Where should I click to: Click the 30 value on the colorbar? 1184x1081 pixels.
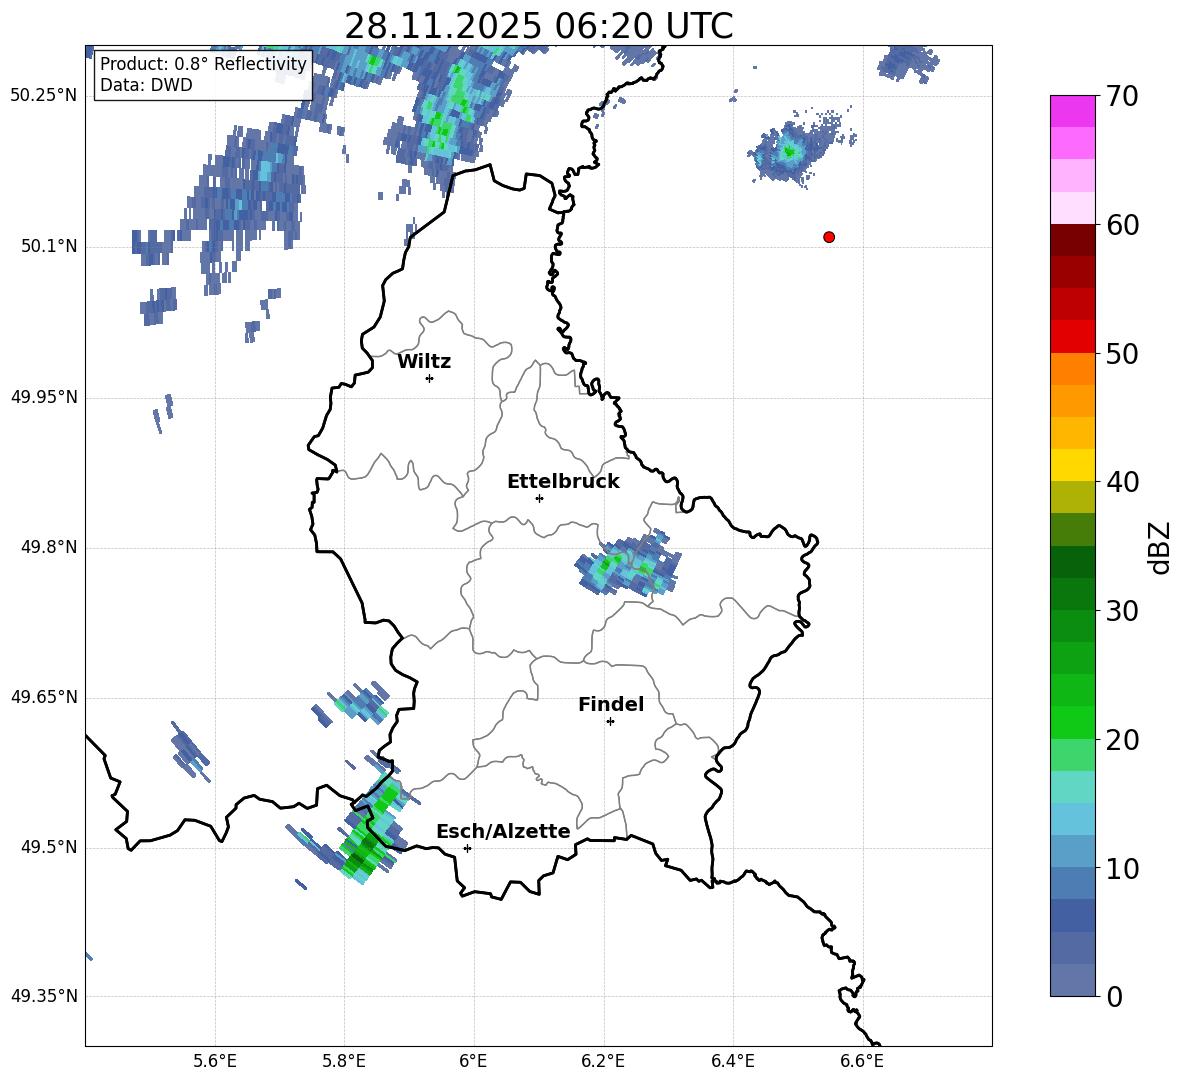tap(1122, 611)
